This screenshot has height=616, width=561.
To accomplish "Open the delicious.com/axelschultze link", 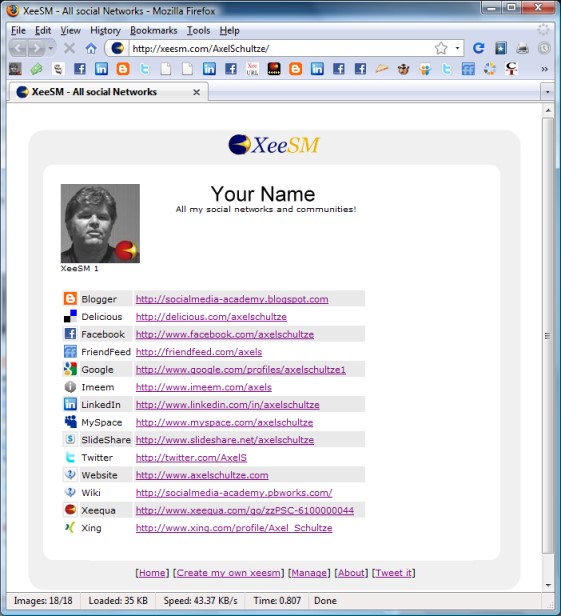I will point(211,317).
